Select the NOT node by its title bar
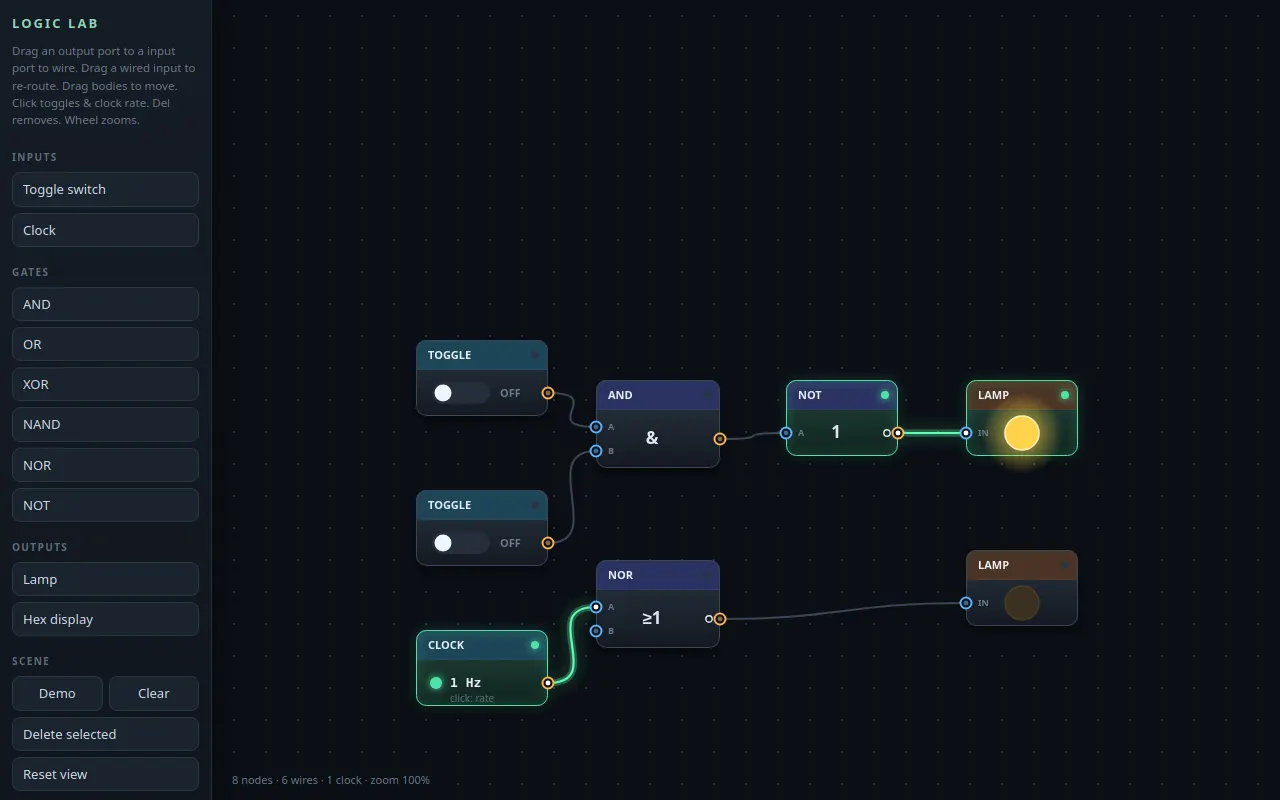This screenshot has height=800, width=1280. 842,395
